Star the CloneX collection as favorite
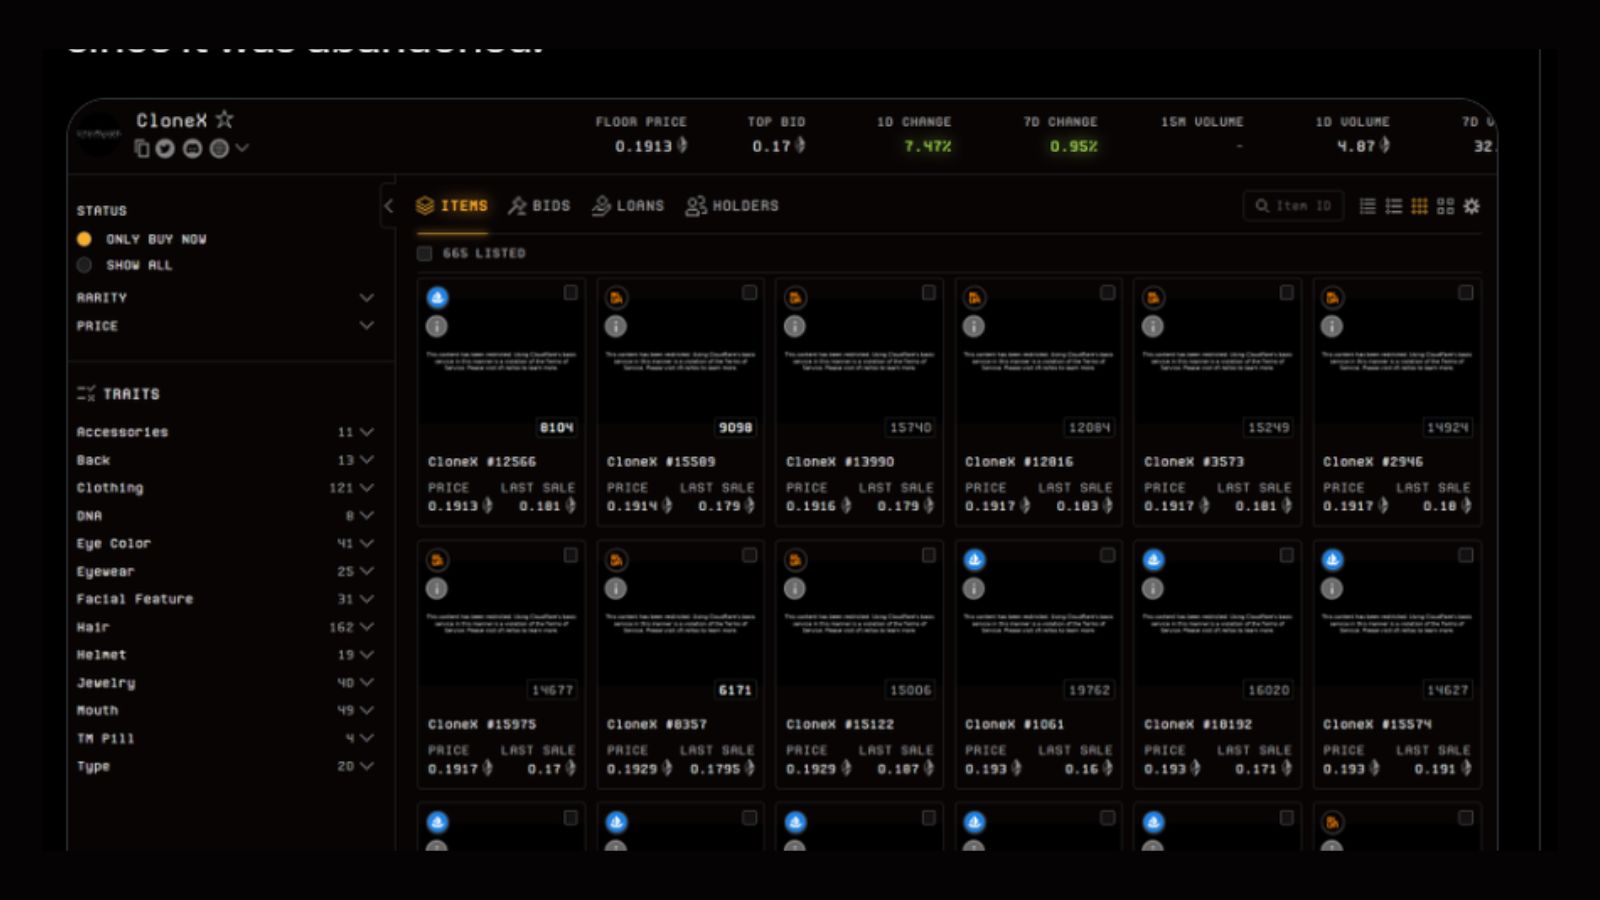Screen dimensions: 1600x900 [225, 119]
